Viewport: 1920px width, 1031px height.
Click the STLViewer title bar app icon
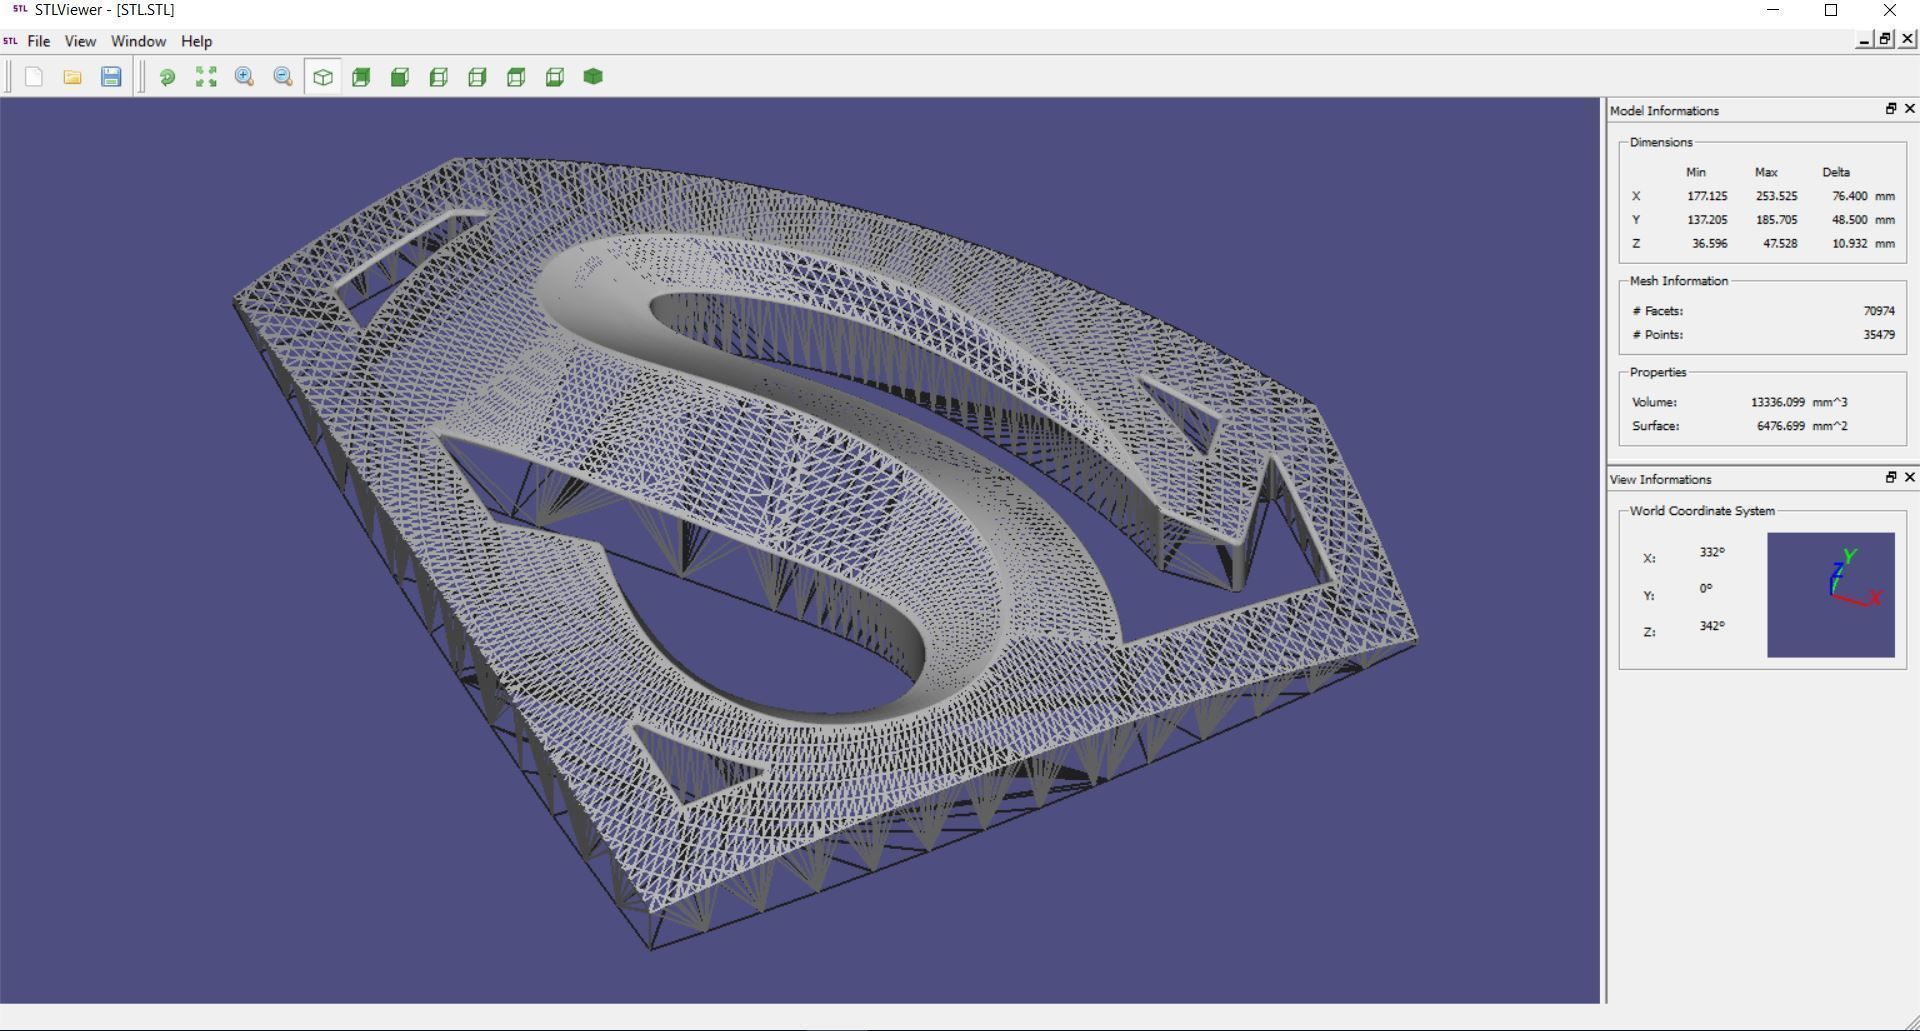pos(20,10)
